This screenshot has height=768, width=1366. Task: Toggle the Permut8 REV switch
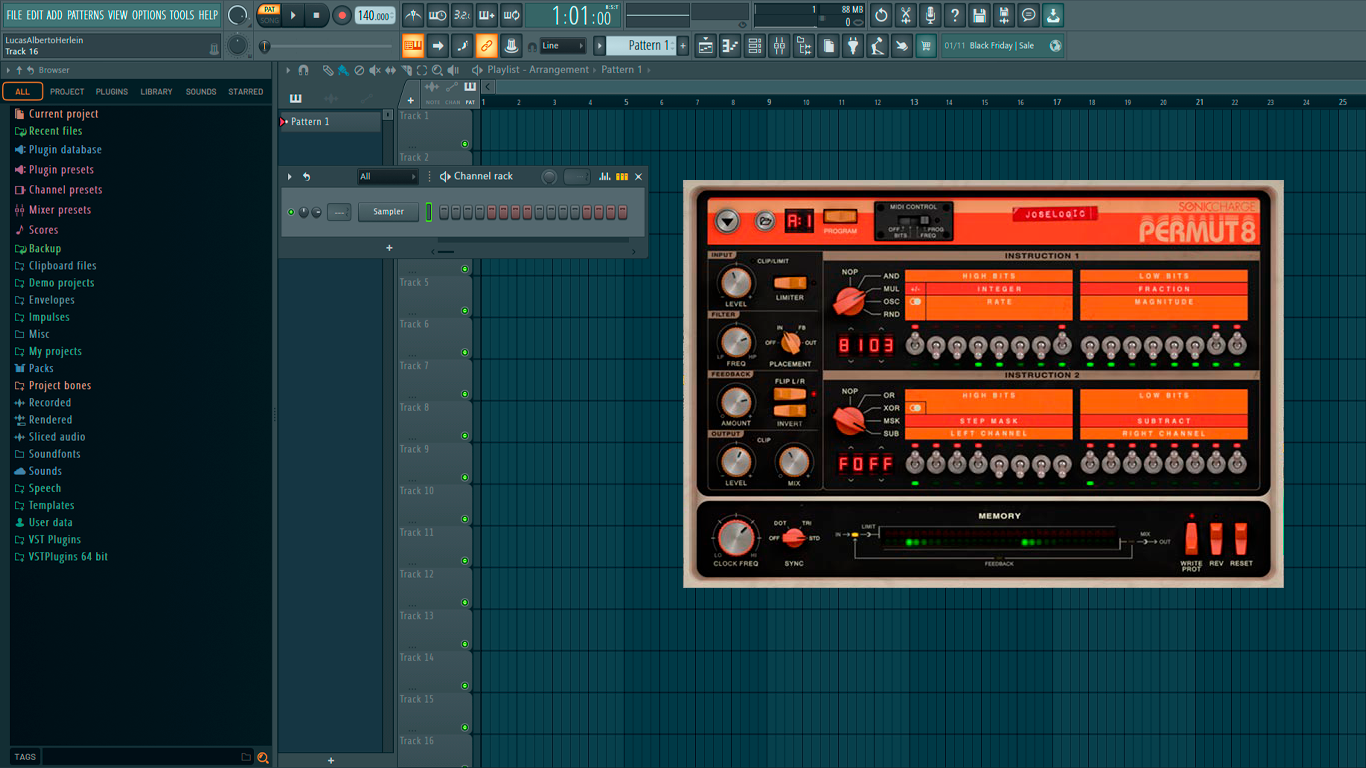pyautogui.click(x=1216, y=537)
